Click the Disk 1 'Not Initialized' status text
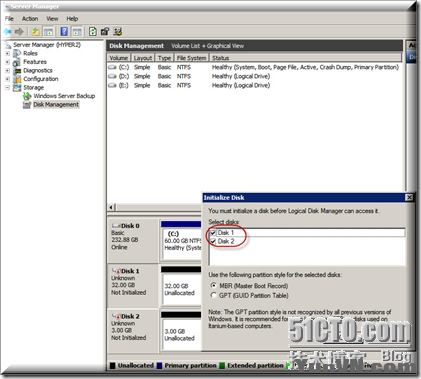This screenshot has height=379, width=421. point(129,292)
